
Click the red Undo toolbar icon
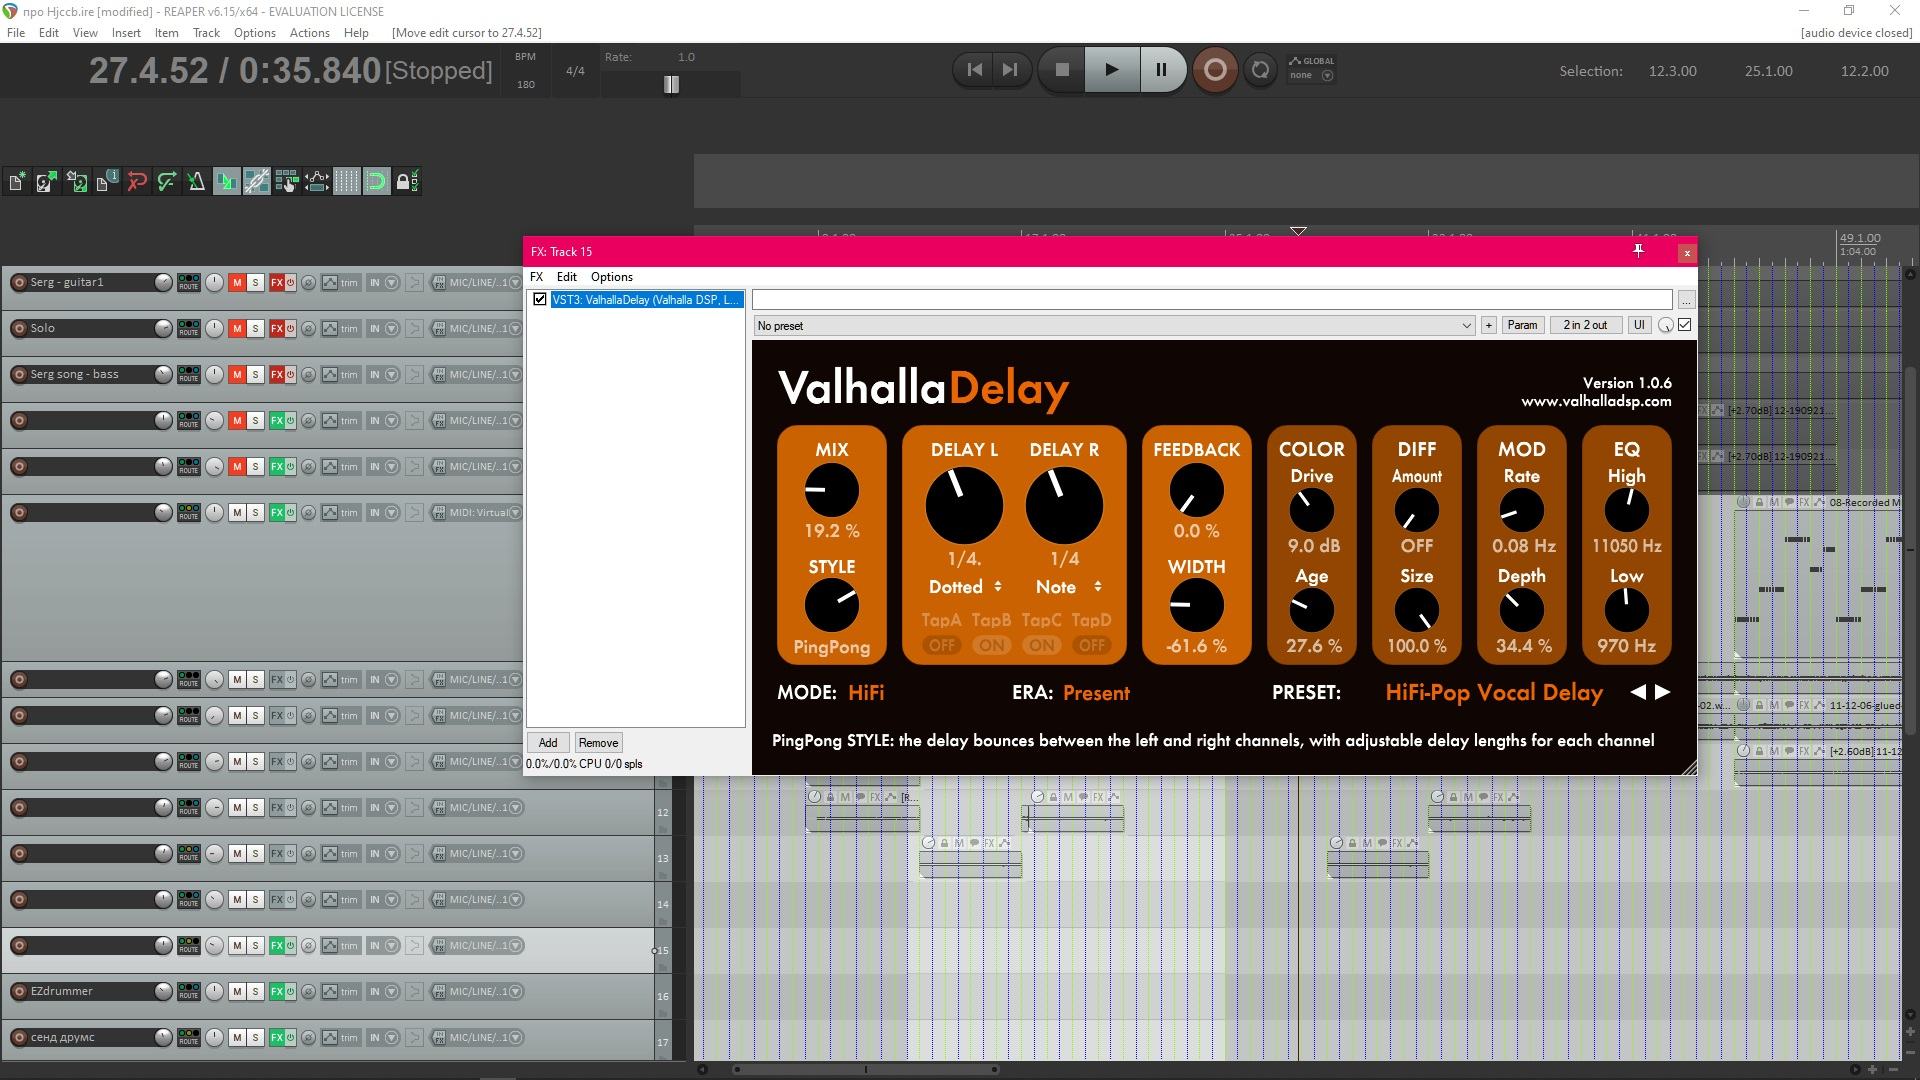point(137,181)
